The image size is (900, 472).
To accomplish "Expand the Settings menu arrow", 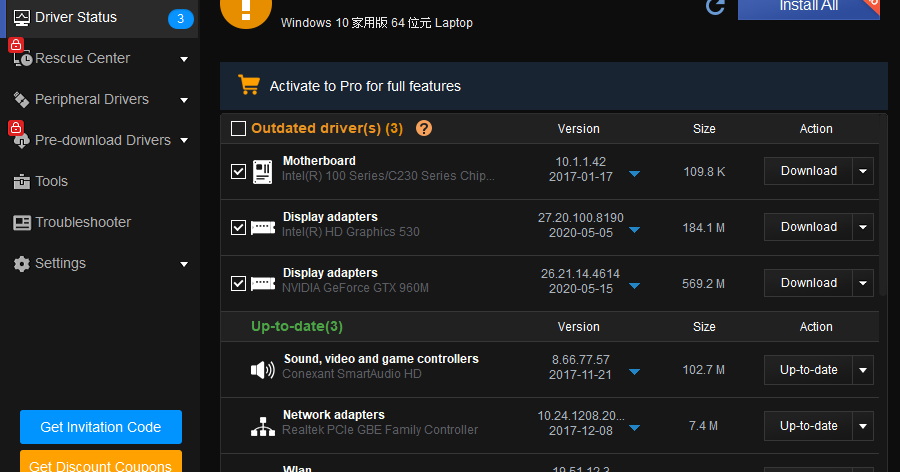I will point(184,264).
